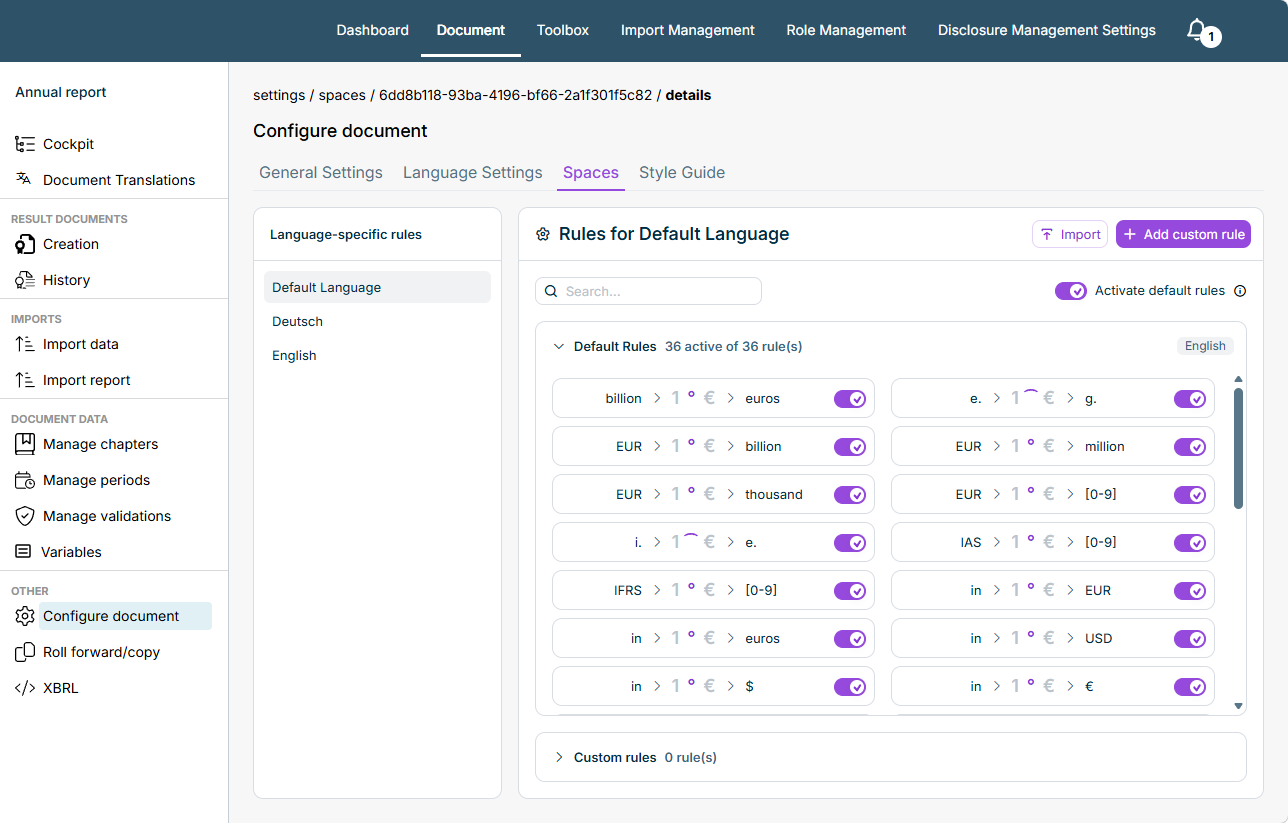Click the Import button
Viewport: 1288px width, 823px height.
[x=1070, y=234]
